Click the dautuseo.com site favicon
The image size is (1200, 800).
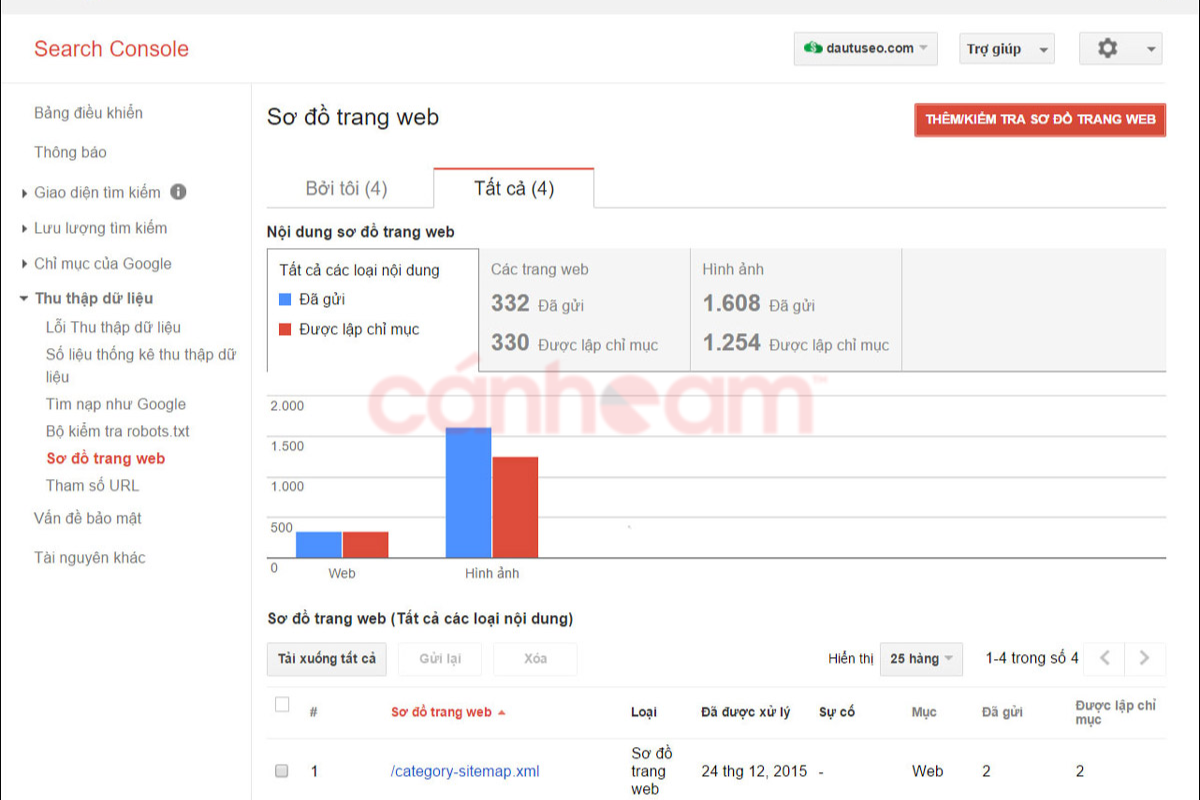click(812, 48)
